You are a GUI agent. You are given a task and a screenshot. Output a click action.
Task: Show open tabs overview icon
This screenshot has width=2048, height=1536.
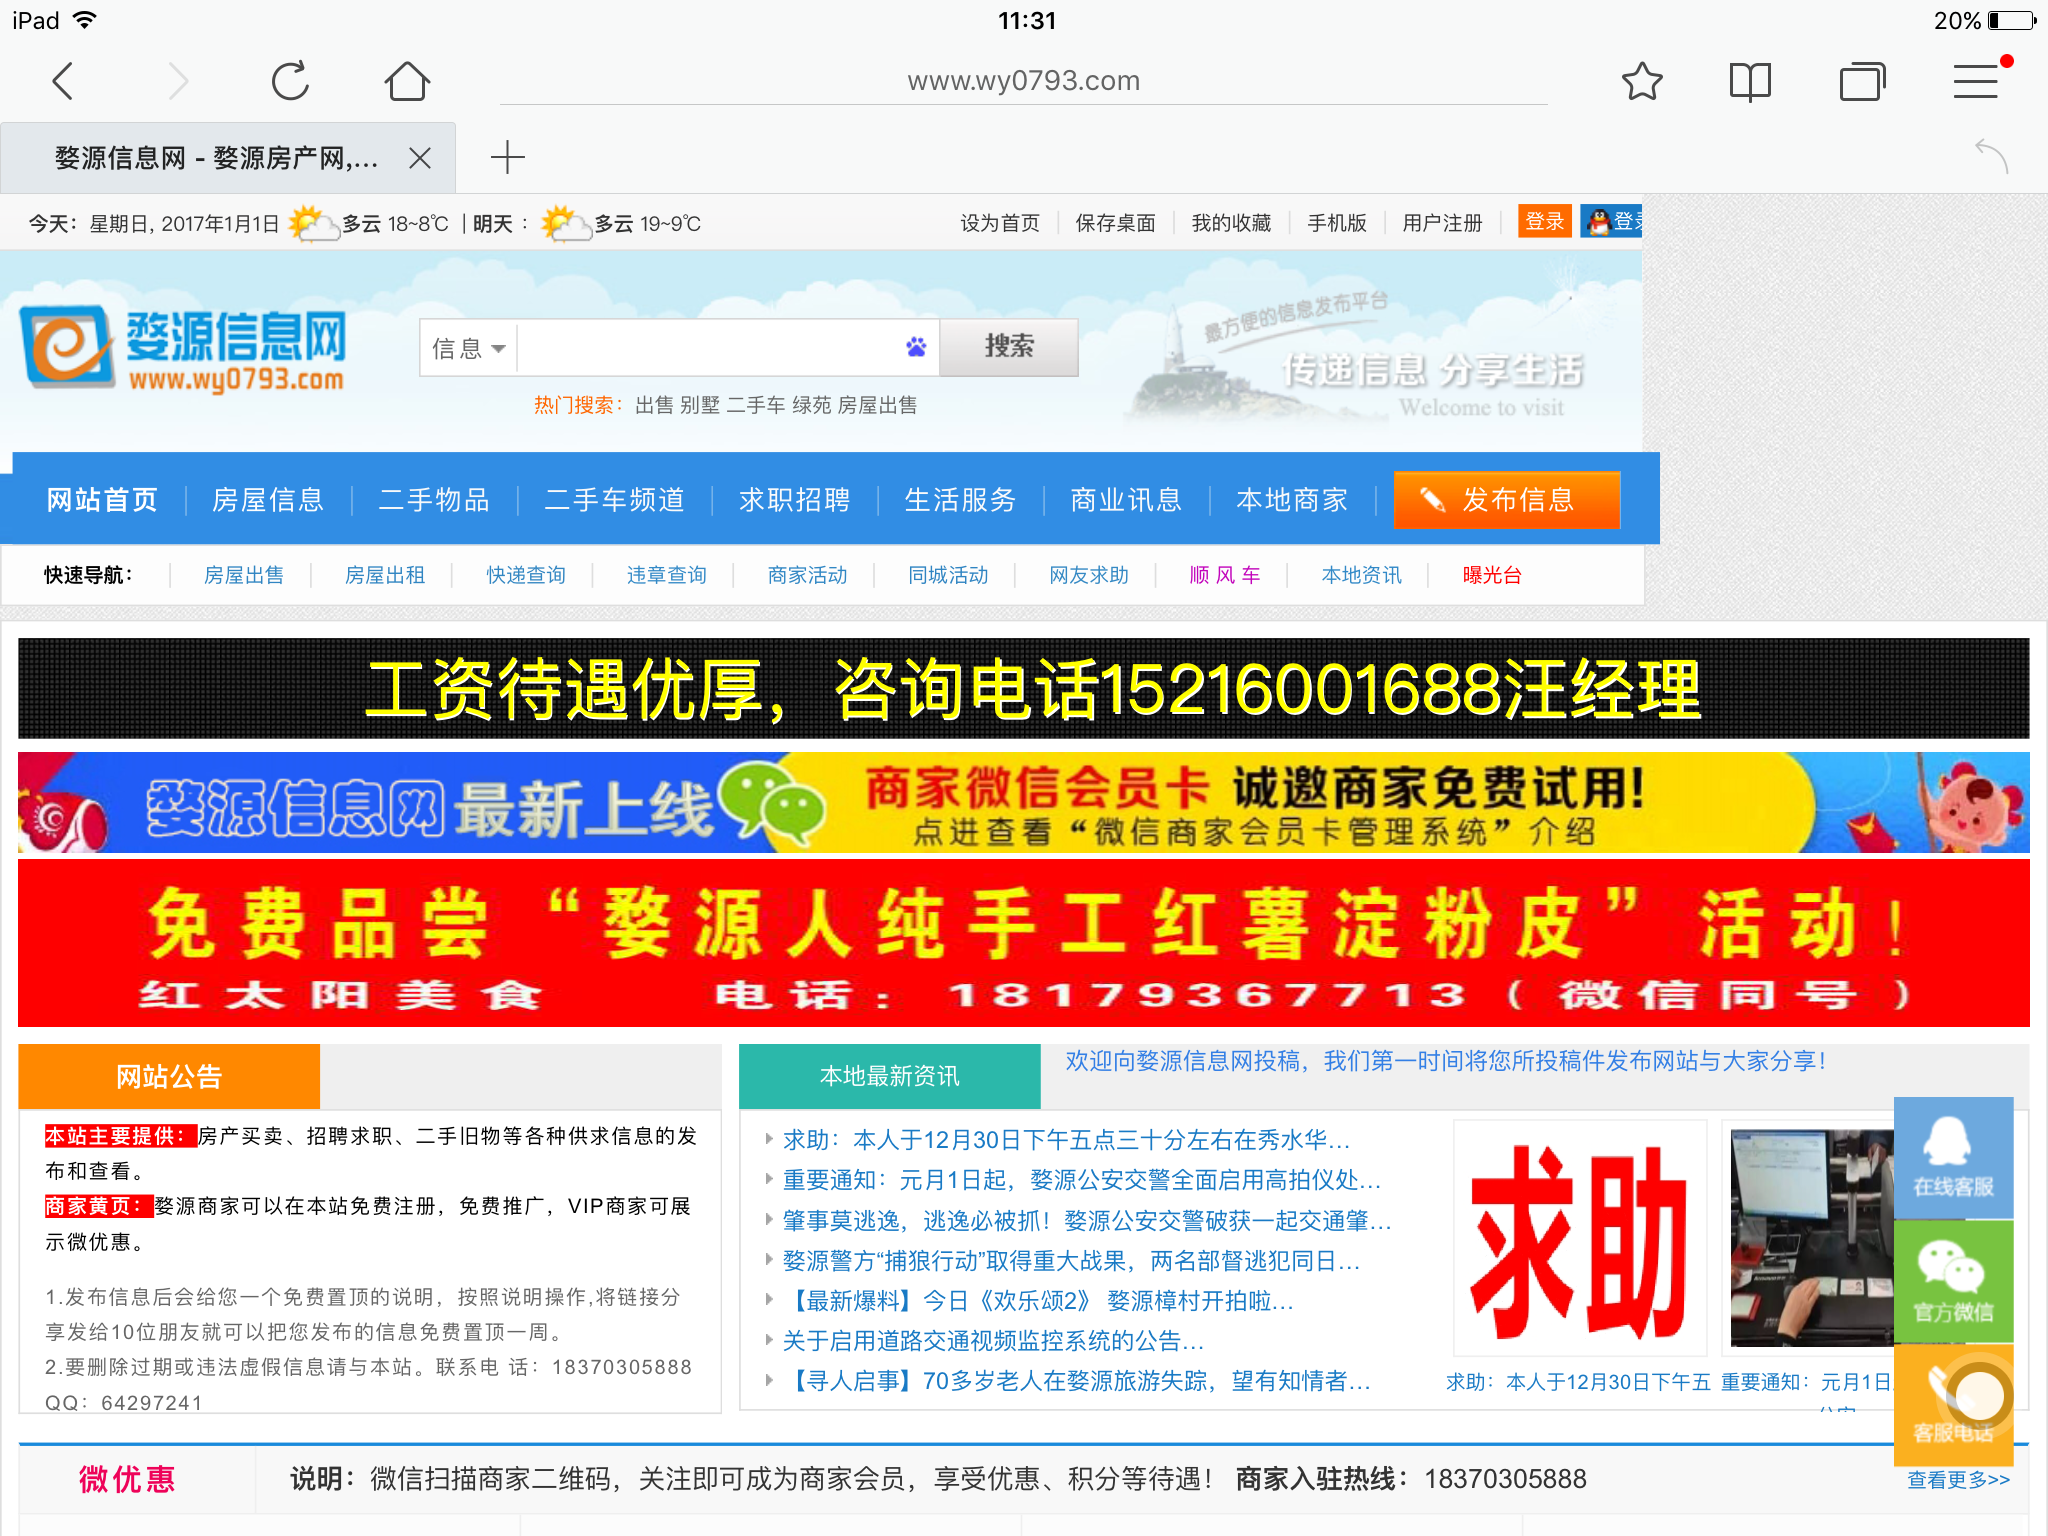[x=1861, y=81]
